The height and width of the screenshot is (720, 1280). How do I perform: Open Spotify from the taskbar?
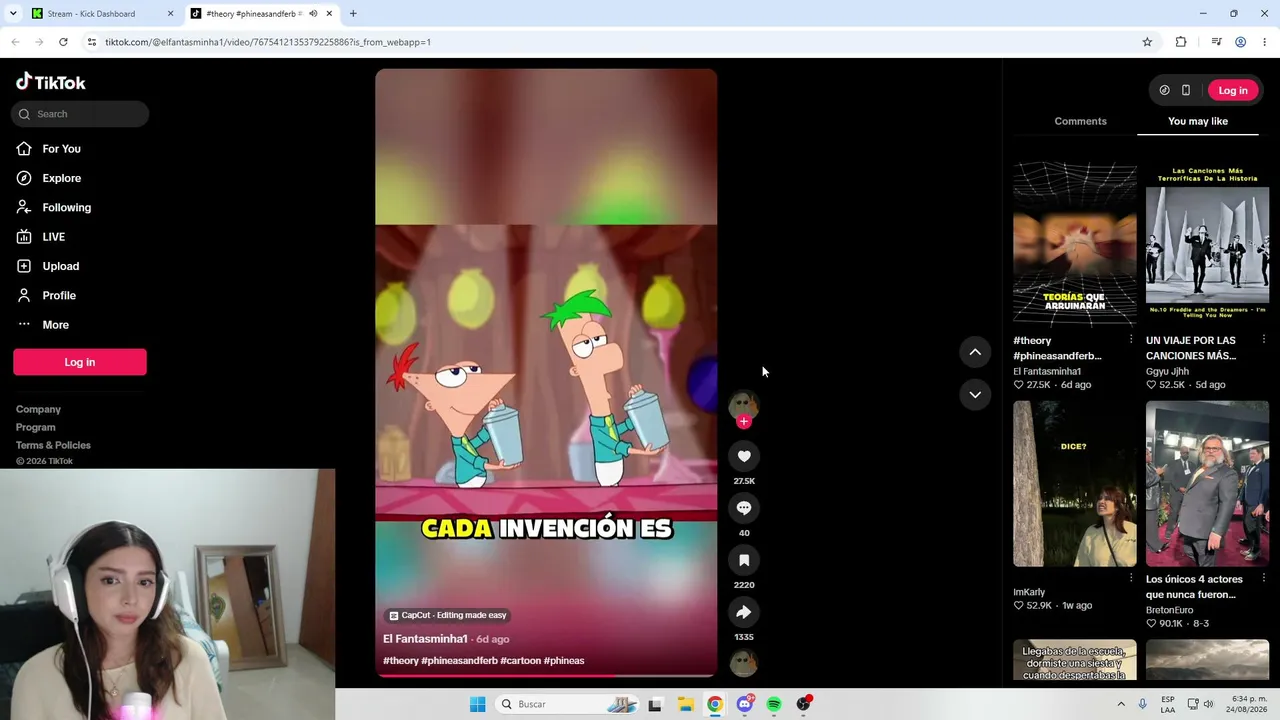click(x=774, y=704)
